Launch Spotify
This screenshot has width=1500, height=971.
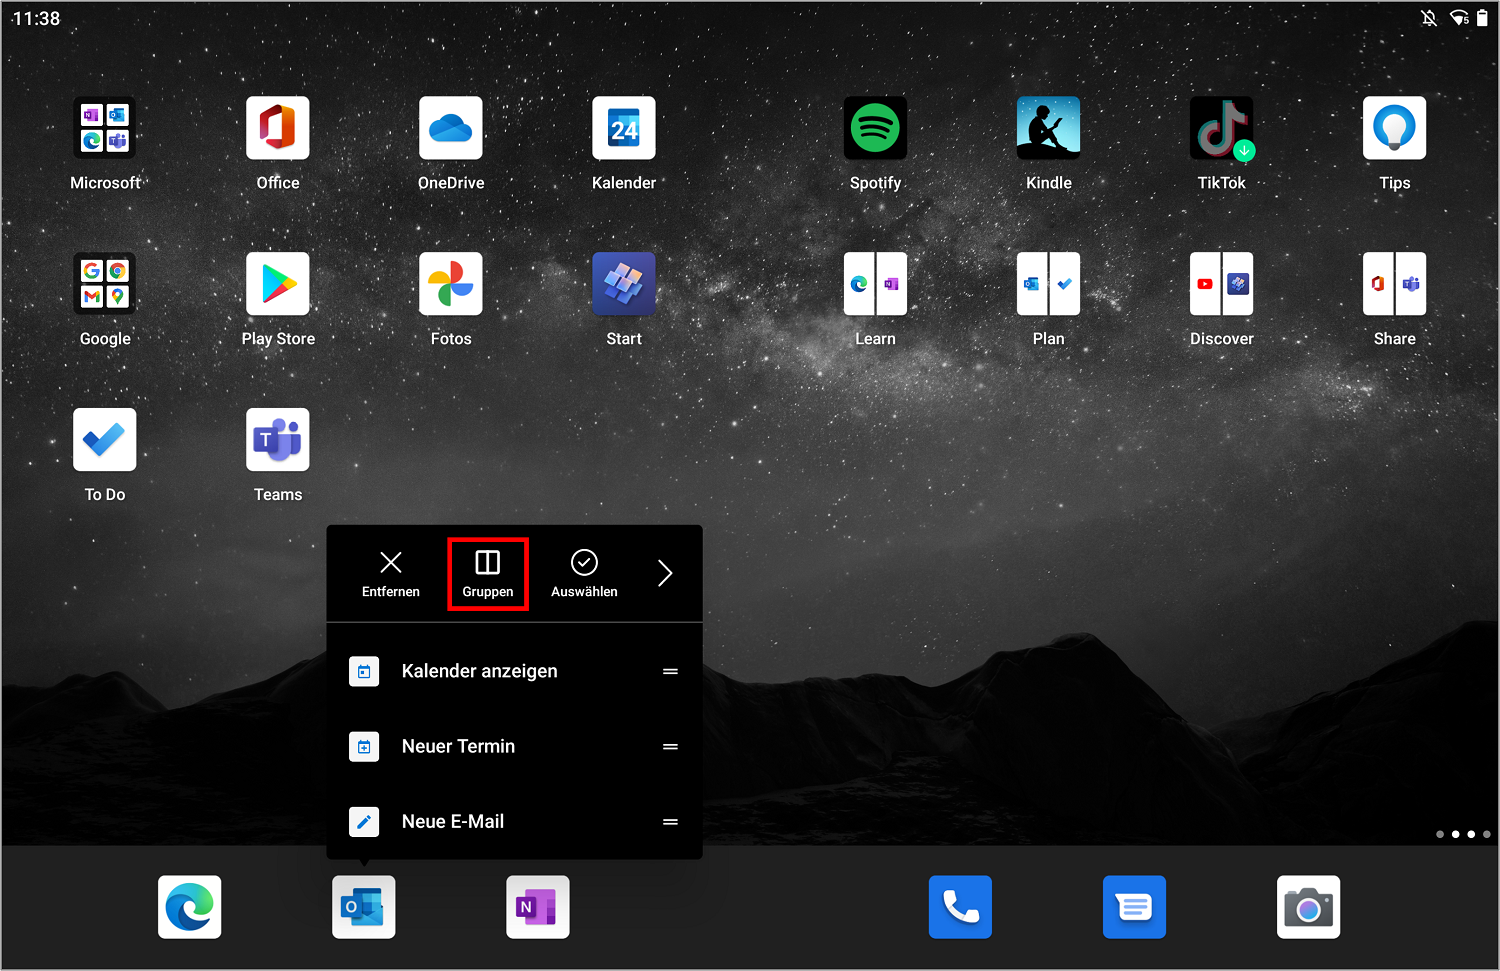point(875,128)
